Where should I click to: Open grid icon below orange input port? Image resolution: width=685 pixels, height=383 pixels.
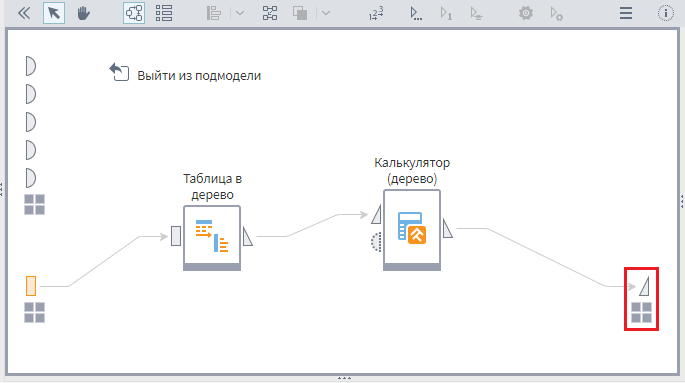click(35, 313)
